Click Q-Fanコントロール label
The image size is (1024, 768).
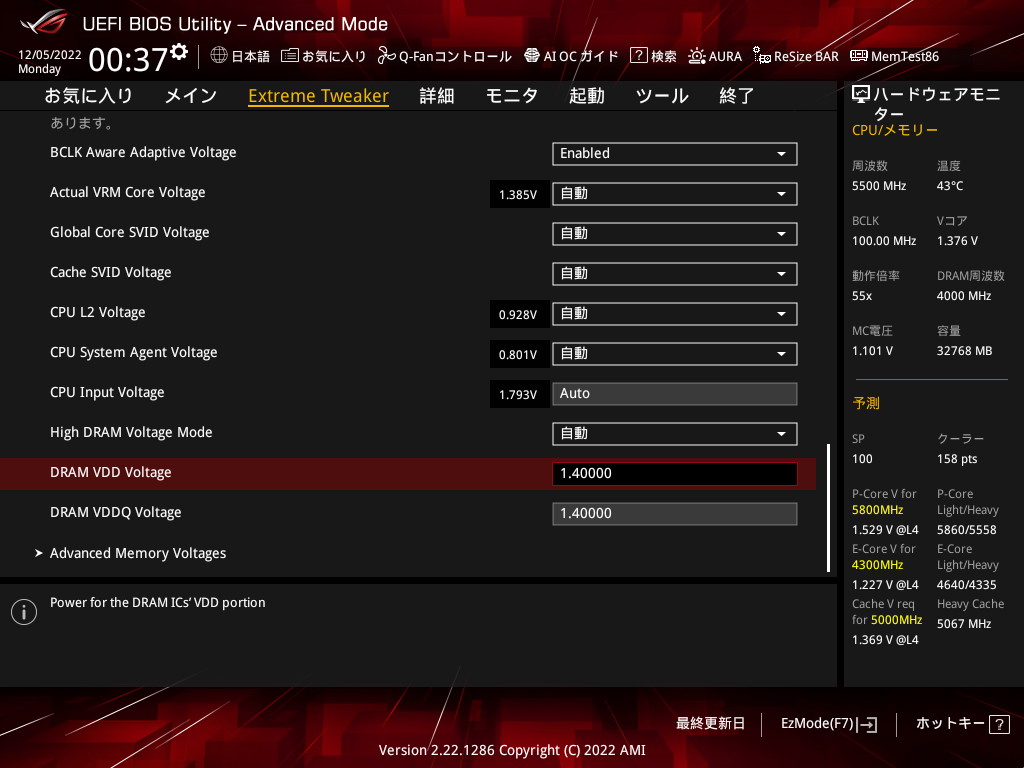[x=455, y=57]
